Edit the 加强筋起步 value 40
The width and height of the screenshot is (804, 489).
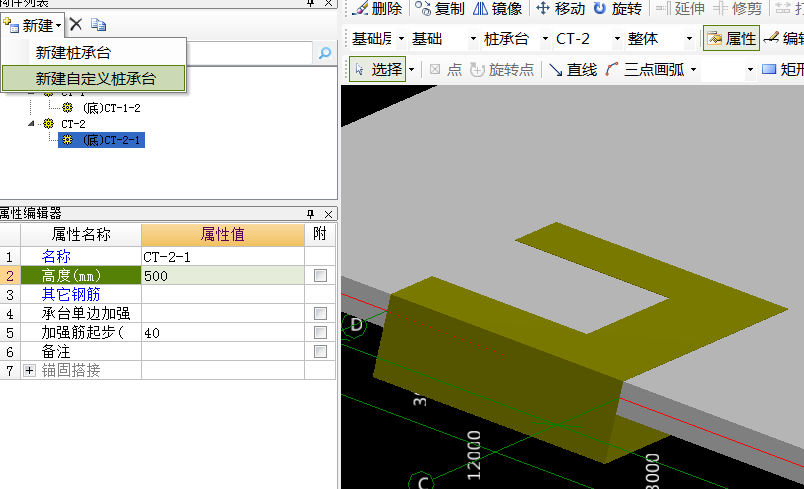223,333
